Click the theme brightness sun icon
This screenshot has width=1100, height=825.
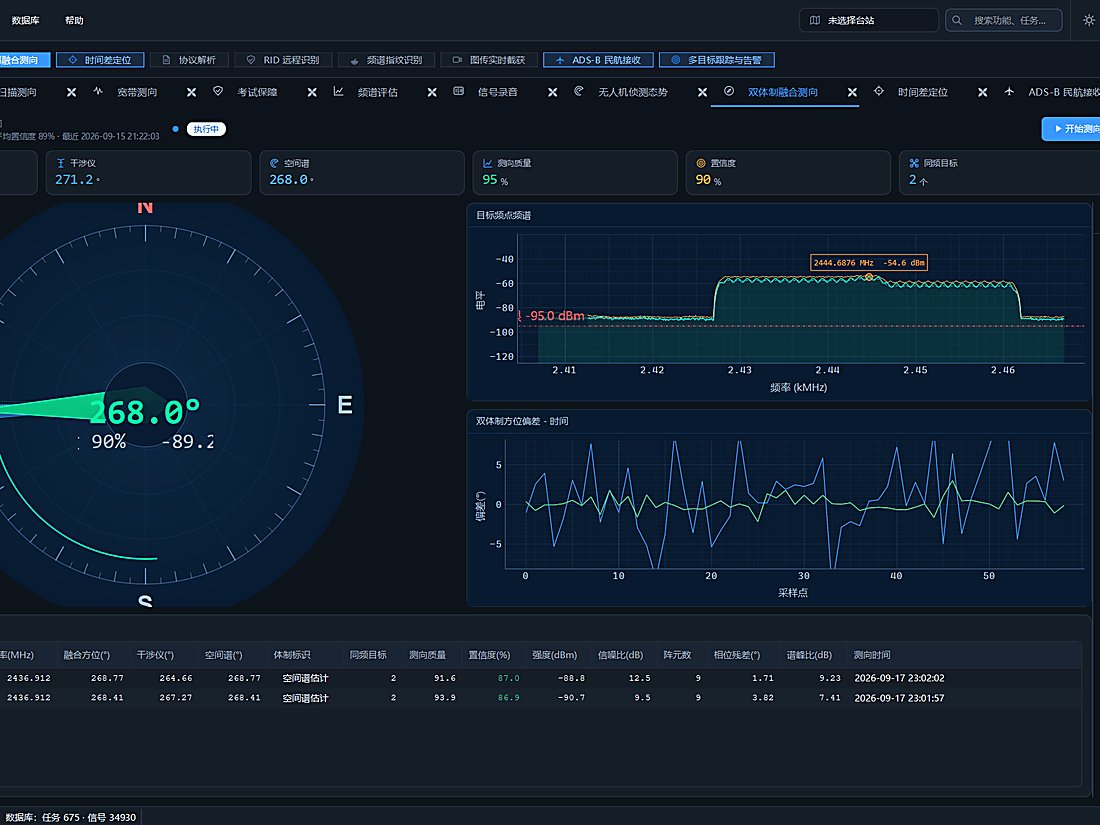click(1088, 20)
